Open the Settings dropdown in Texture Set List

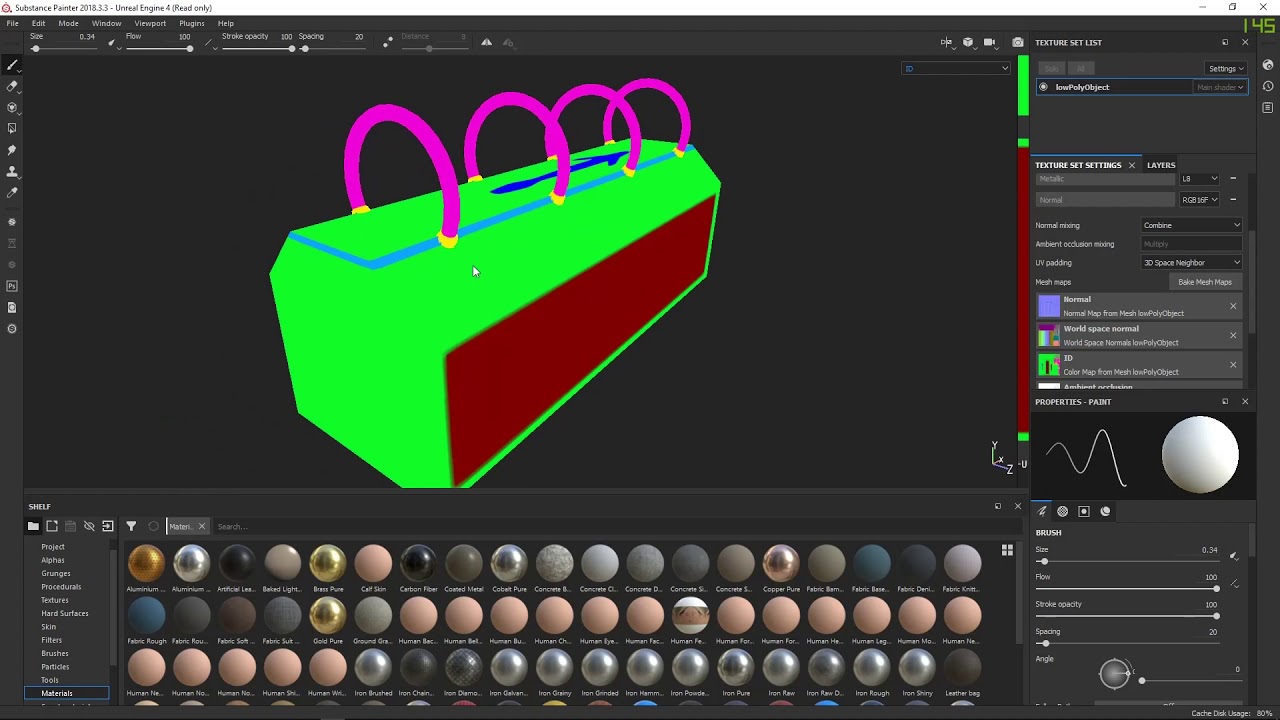[1226, 69]
